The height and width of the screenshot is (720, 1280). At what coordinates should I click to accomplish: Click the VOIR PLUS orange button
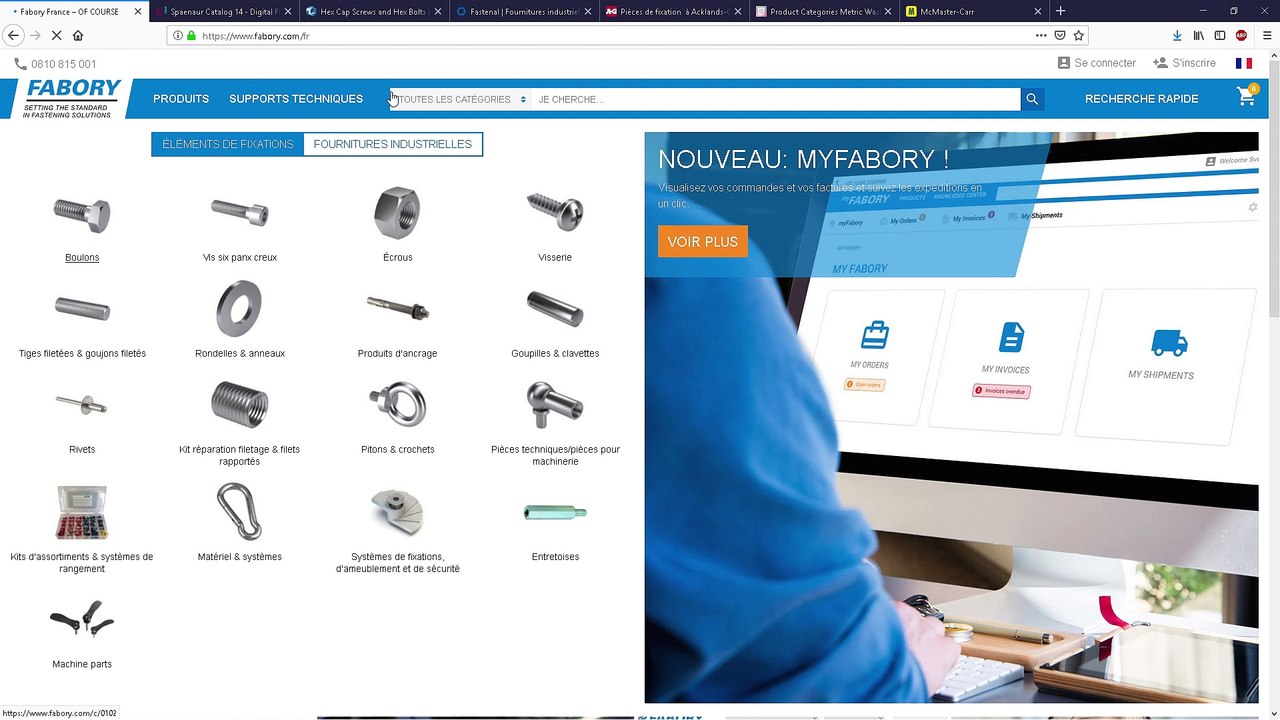tap(703, 242)
